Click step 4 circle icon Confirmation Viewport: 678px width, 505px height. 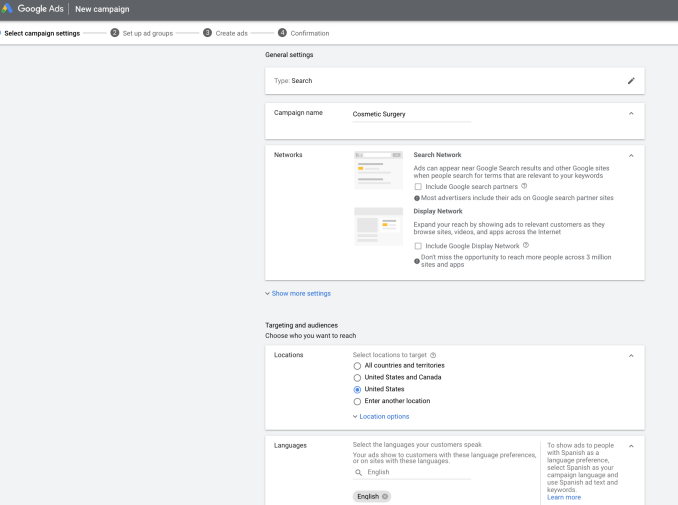click(282, 33)
